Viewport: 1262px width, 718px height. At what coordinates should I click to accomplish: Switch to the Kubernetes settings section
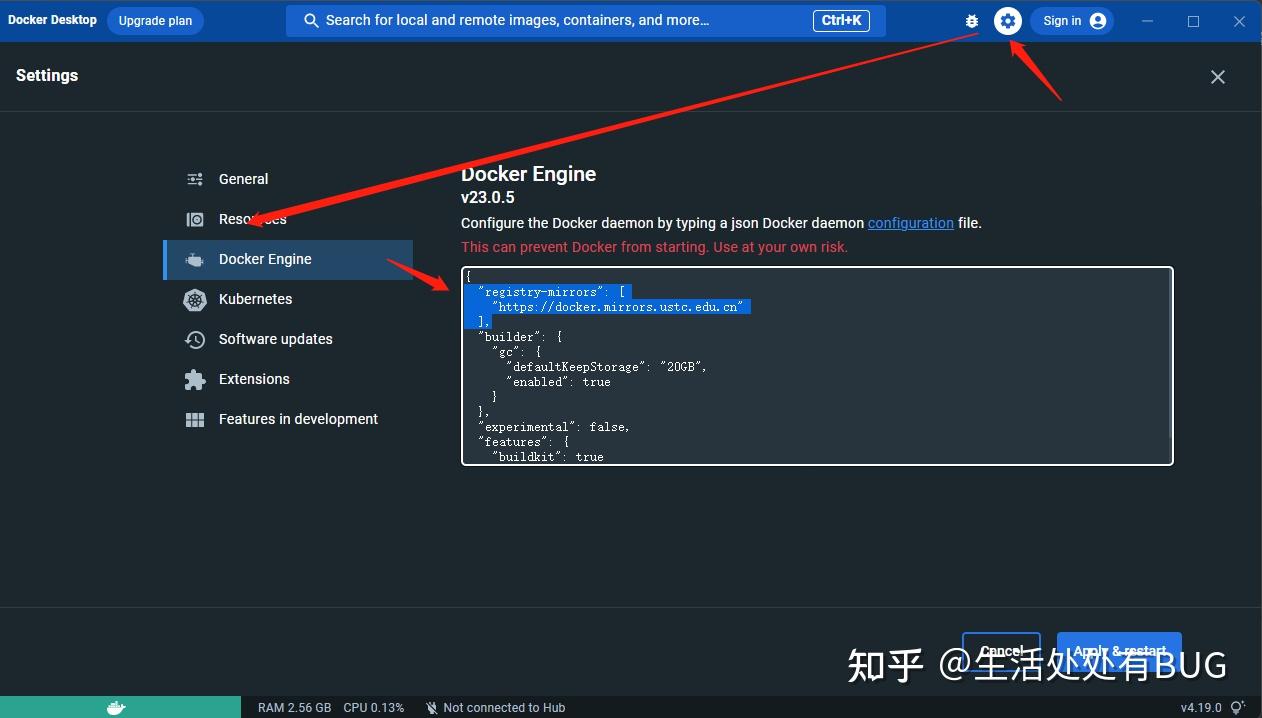(255, 299)
